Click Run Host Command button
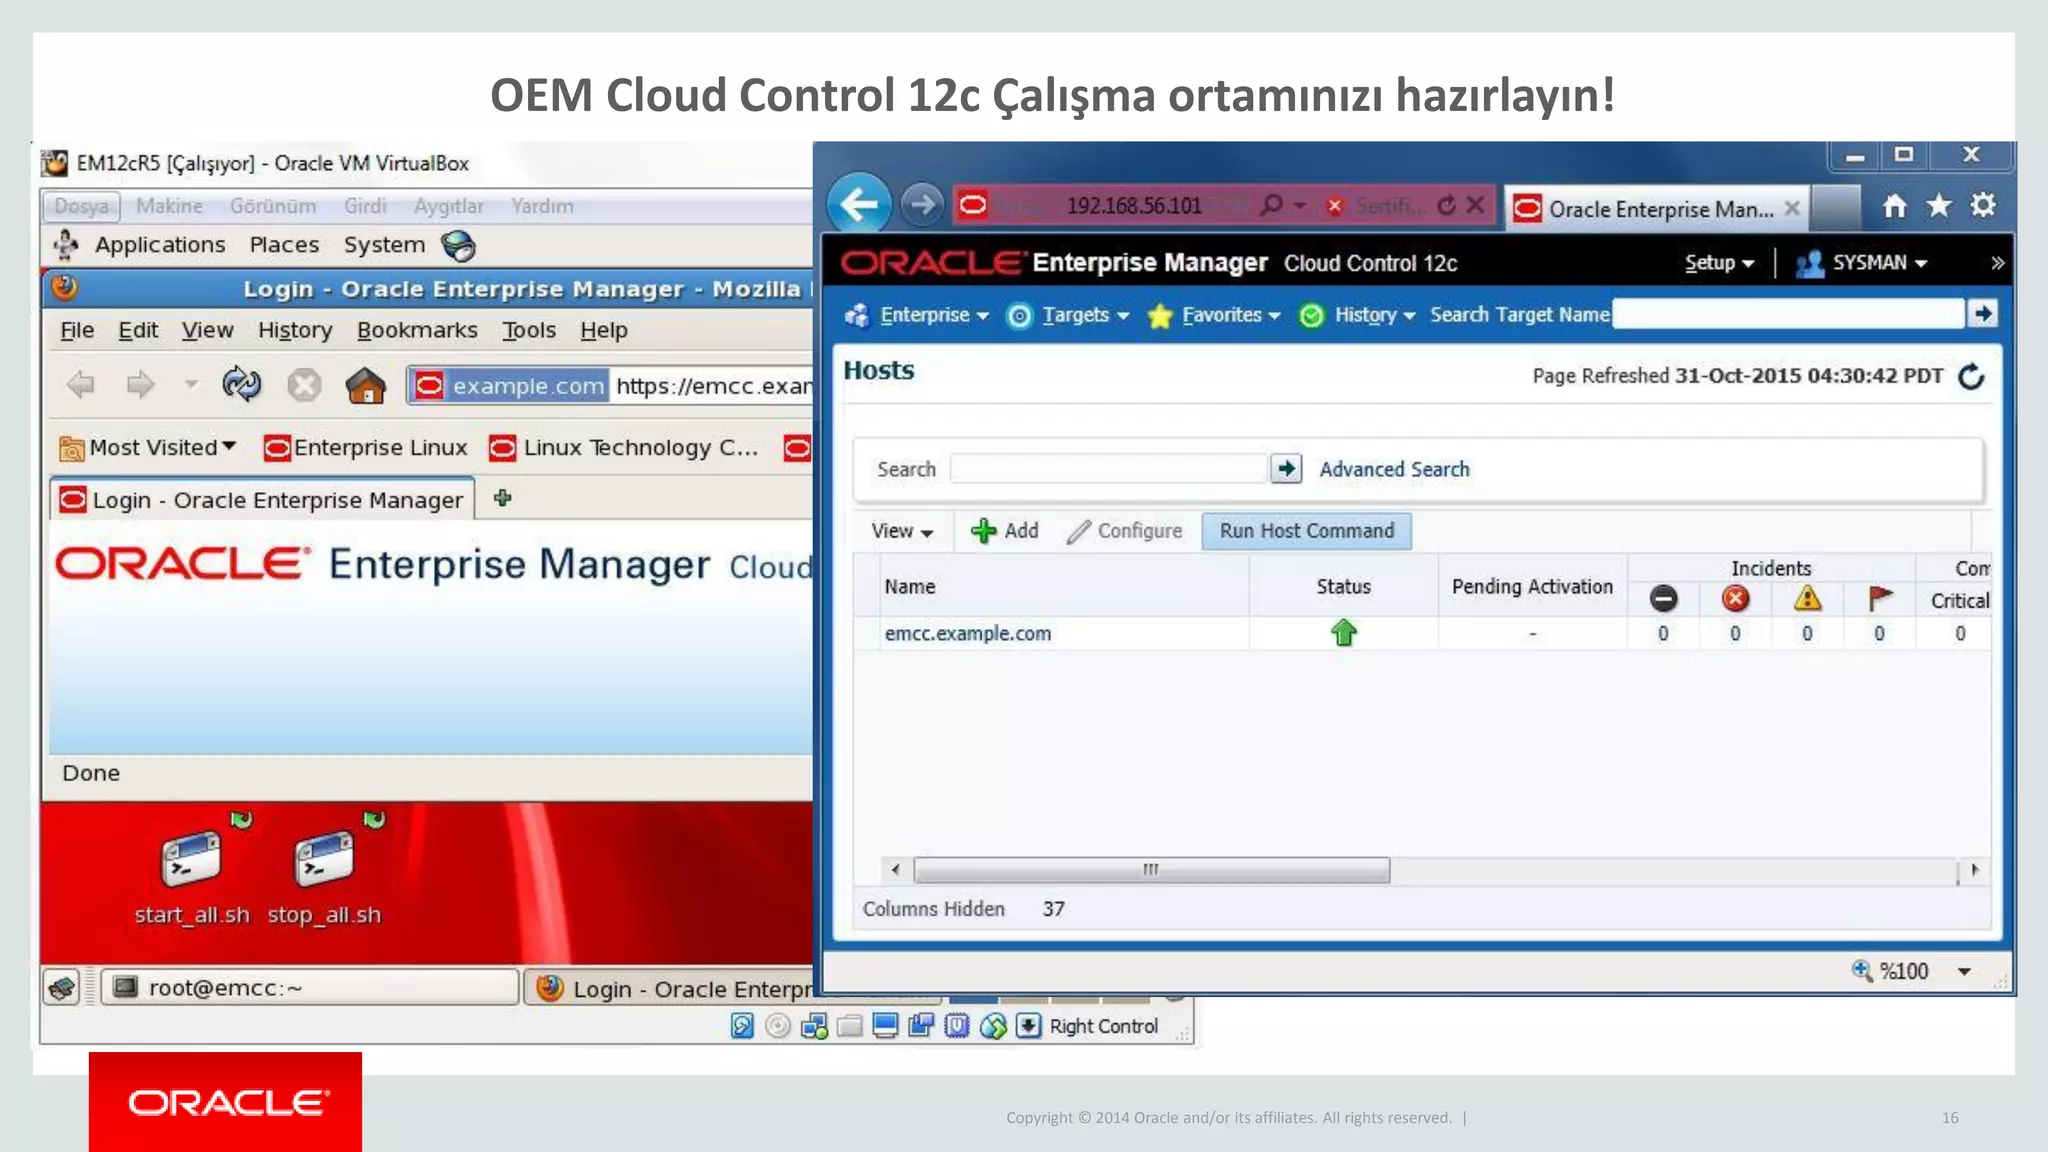Screen dimensions: 2048x1152 (1306, 531)
